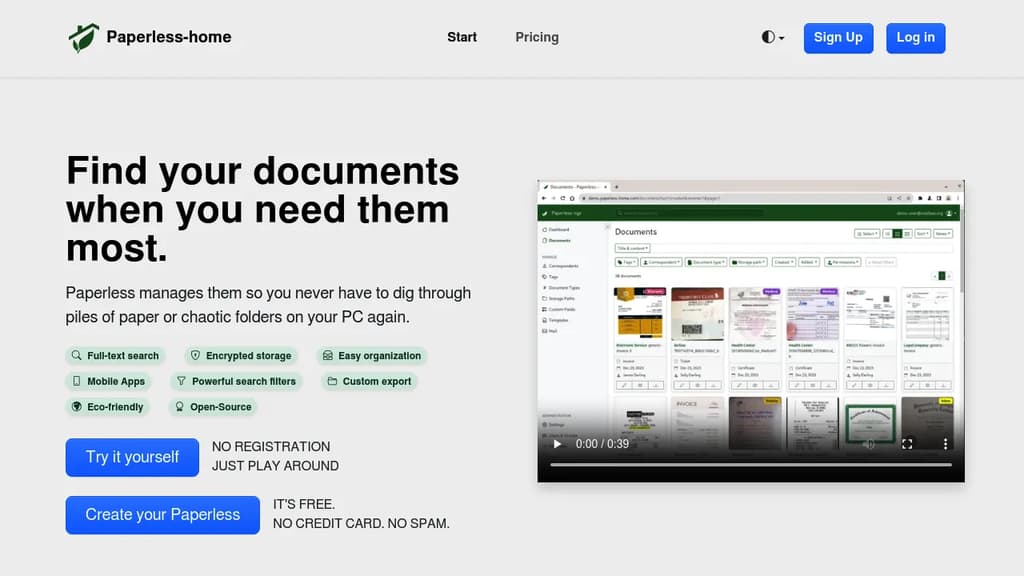Image resolution: width=1024 pixels, height=576 pixels.
Task: Select Tags in the Paperless sidebar
Action: click(560, 277)
